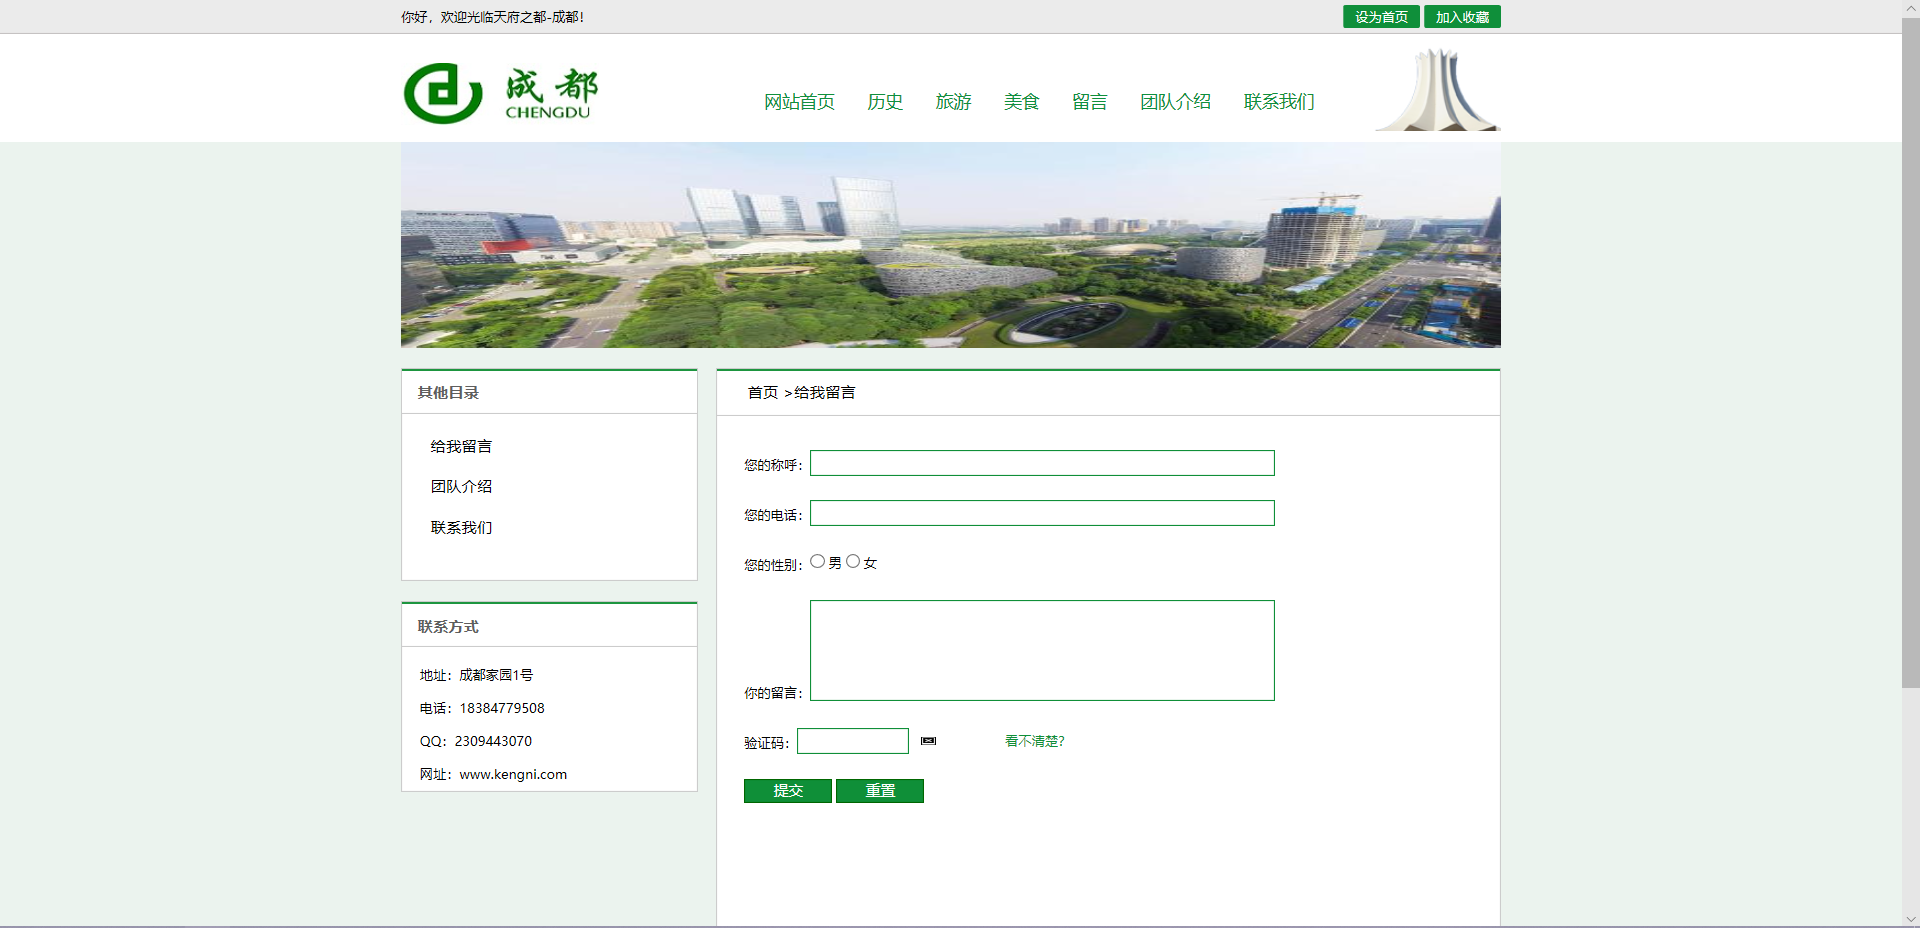Click into the 你的留言 text area
1920x928 pixels.
coord(1042,650)
